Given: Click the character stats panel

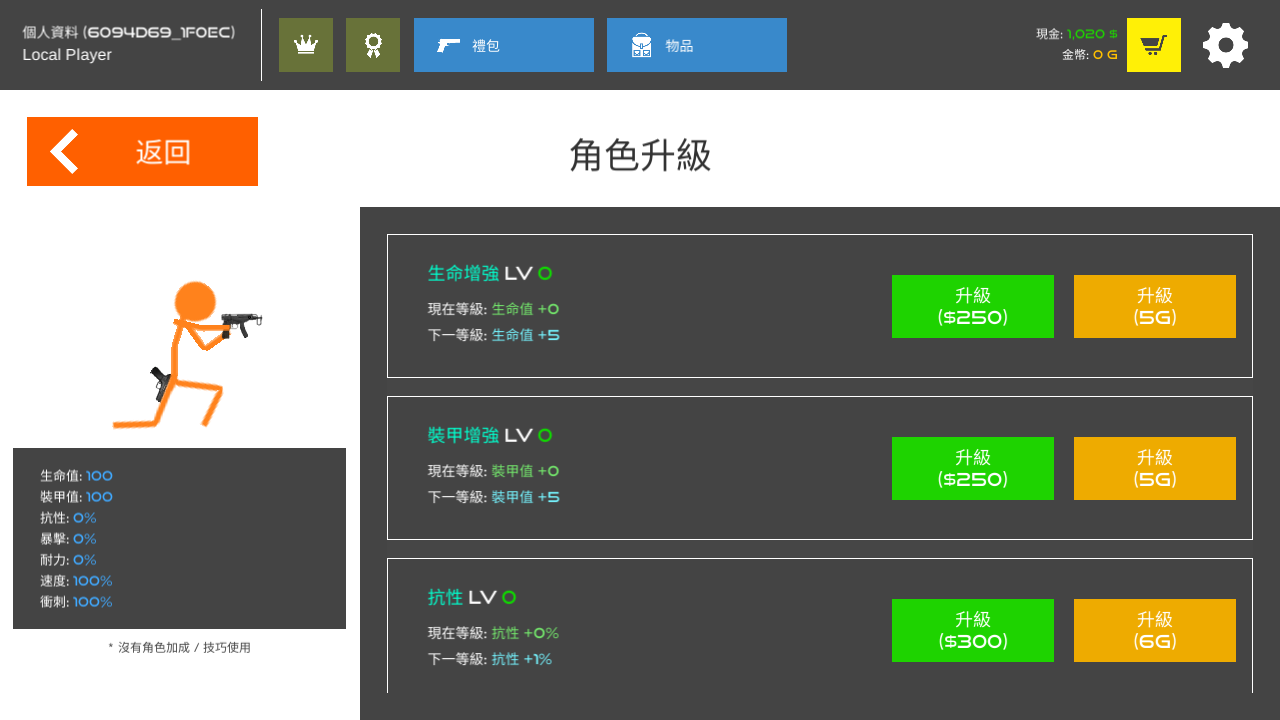Looking at the screenshot, I should coord(179,538).
